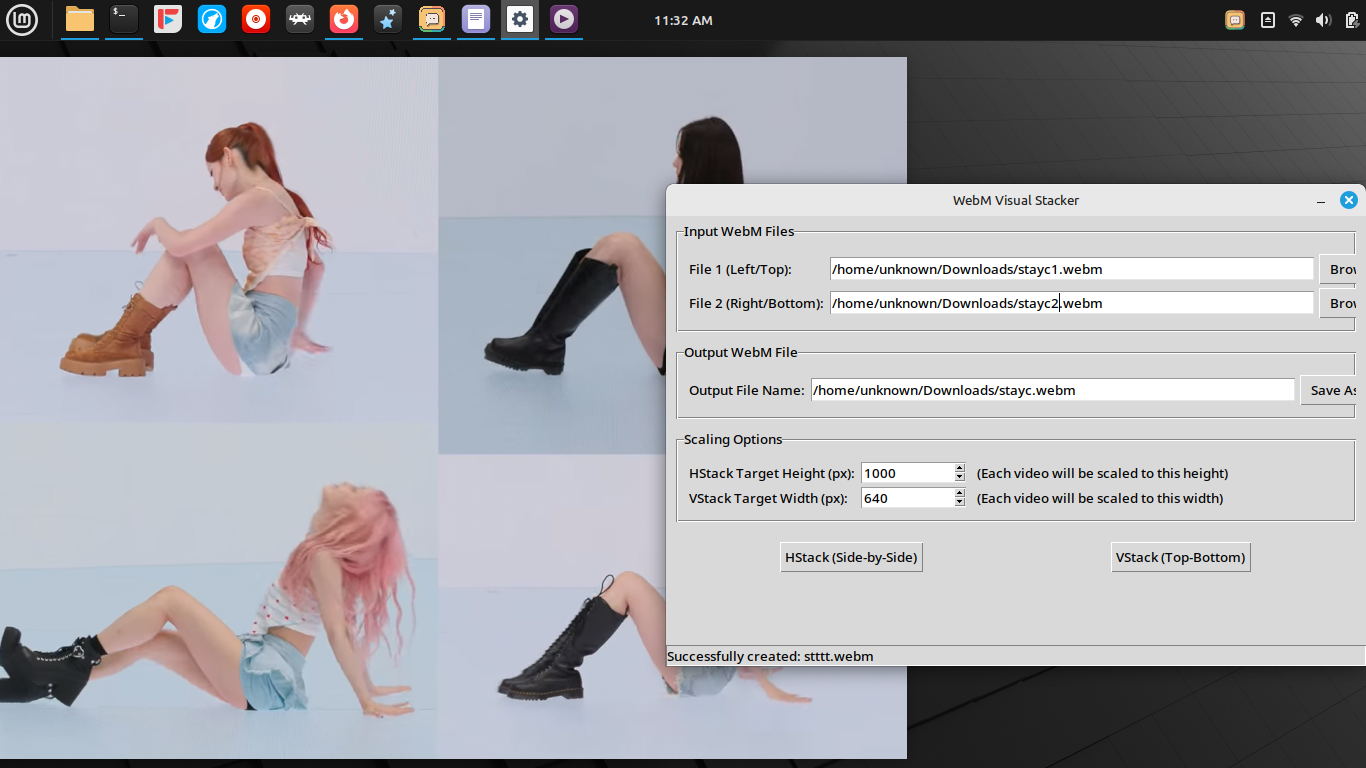Image resolution: width=1366 pixels, height=768 pixels.
Task: Open the purple text document app icon
Action: coord(476,19)
